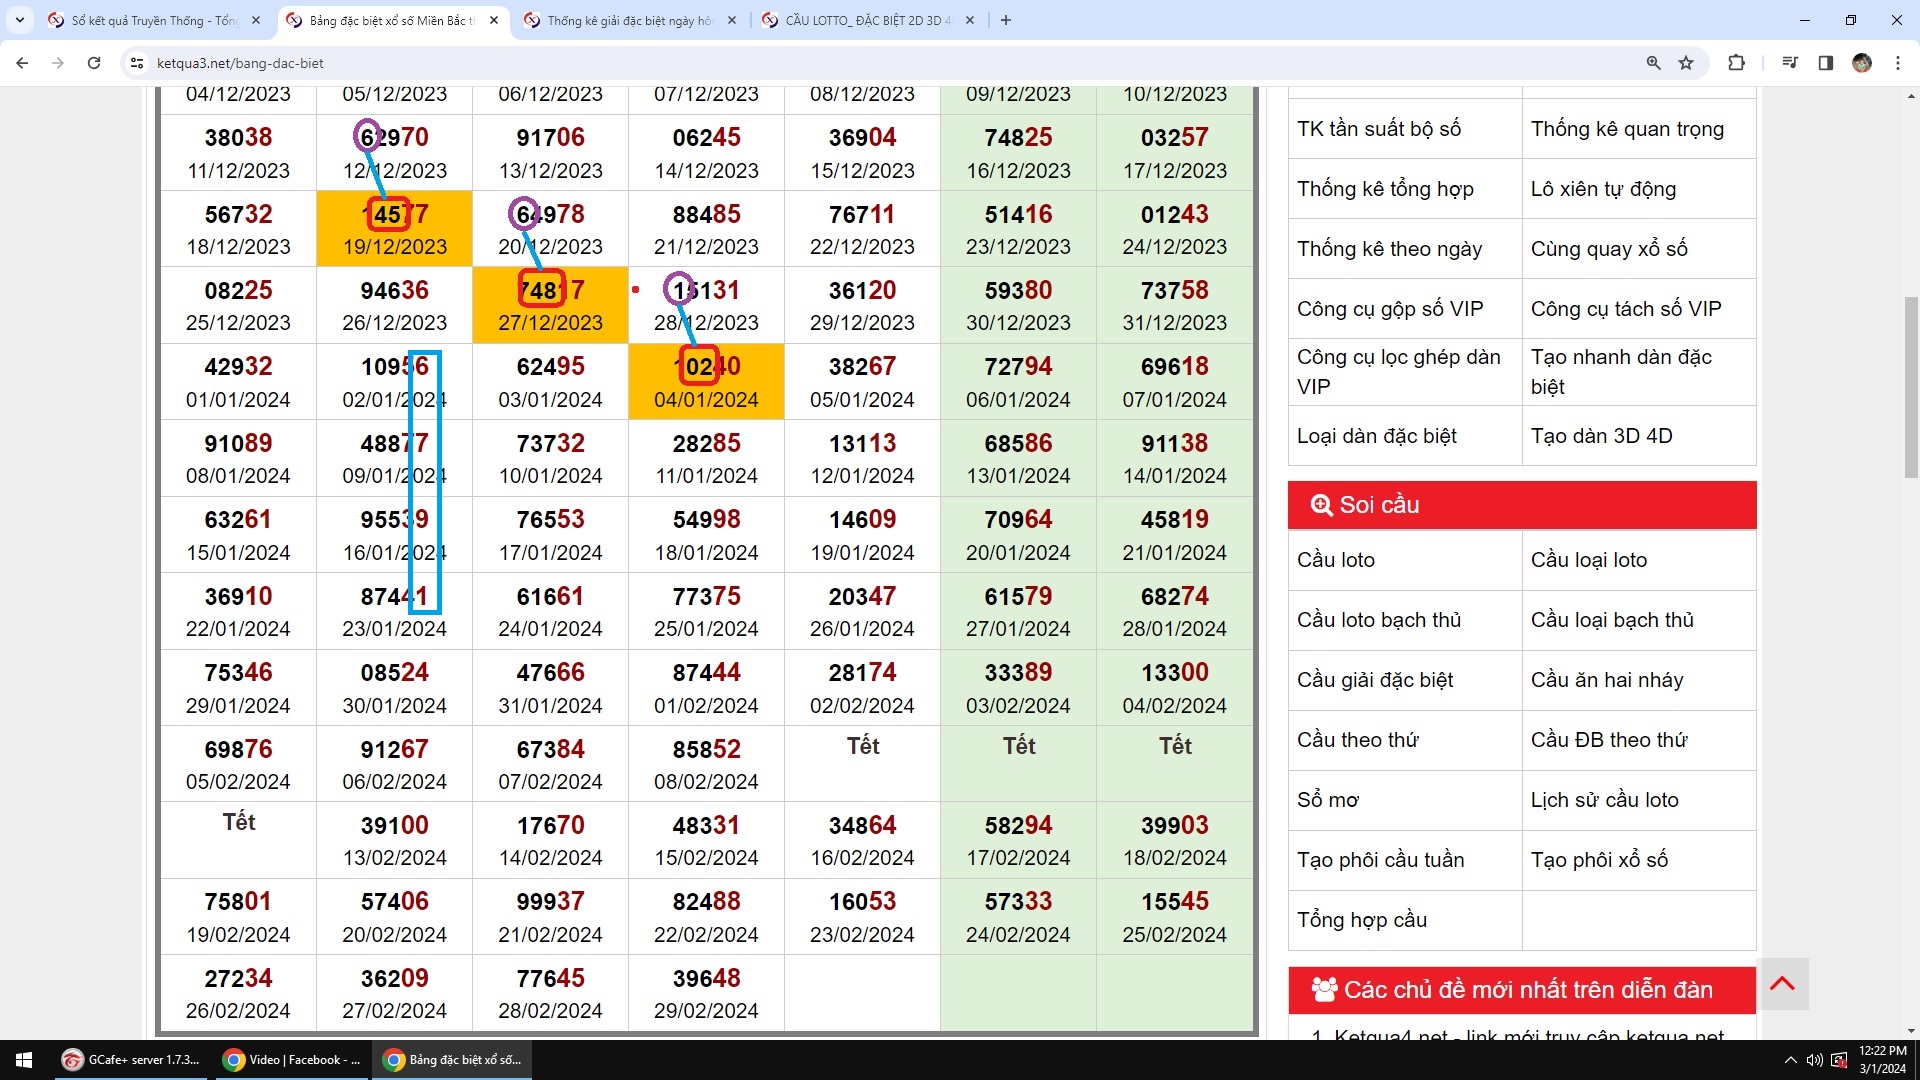
Task: Click Tạo dàn 3D 4D link
Action: [x=1601, y=436]
